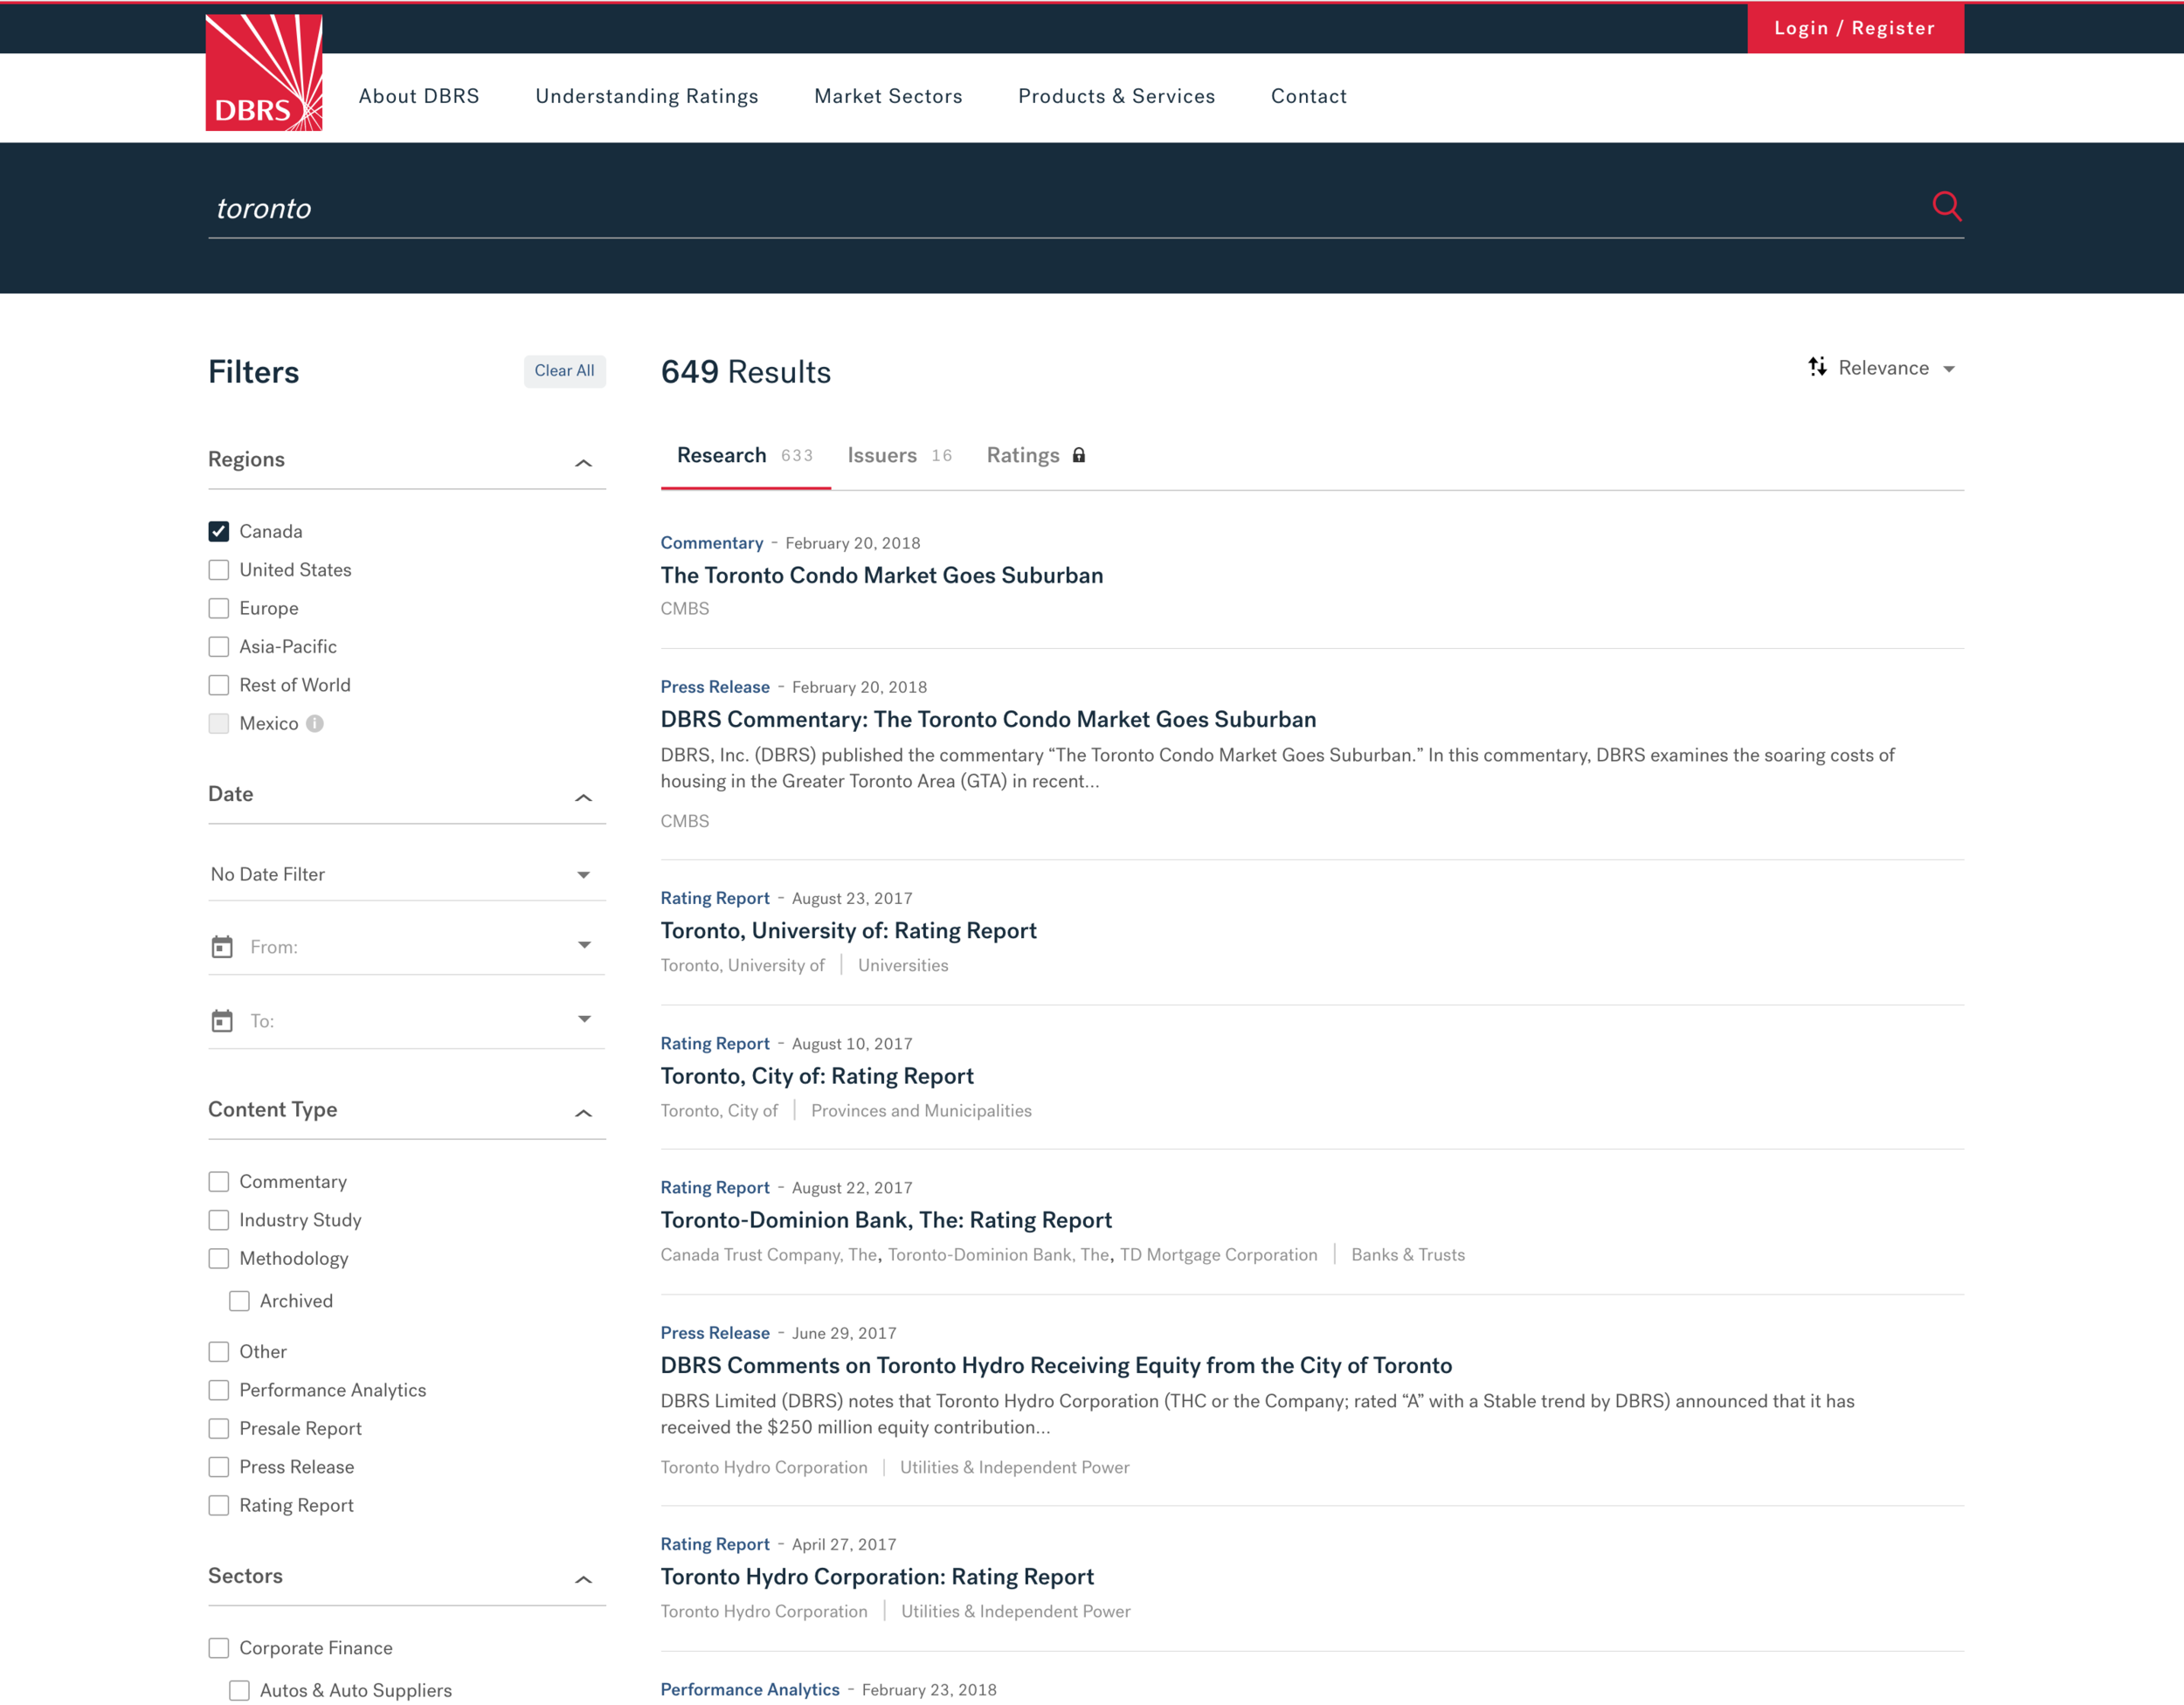Check the Presale Report checkbox
Screen dimensions: 2184x1705
tap(219, 1428)
